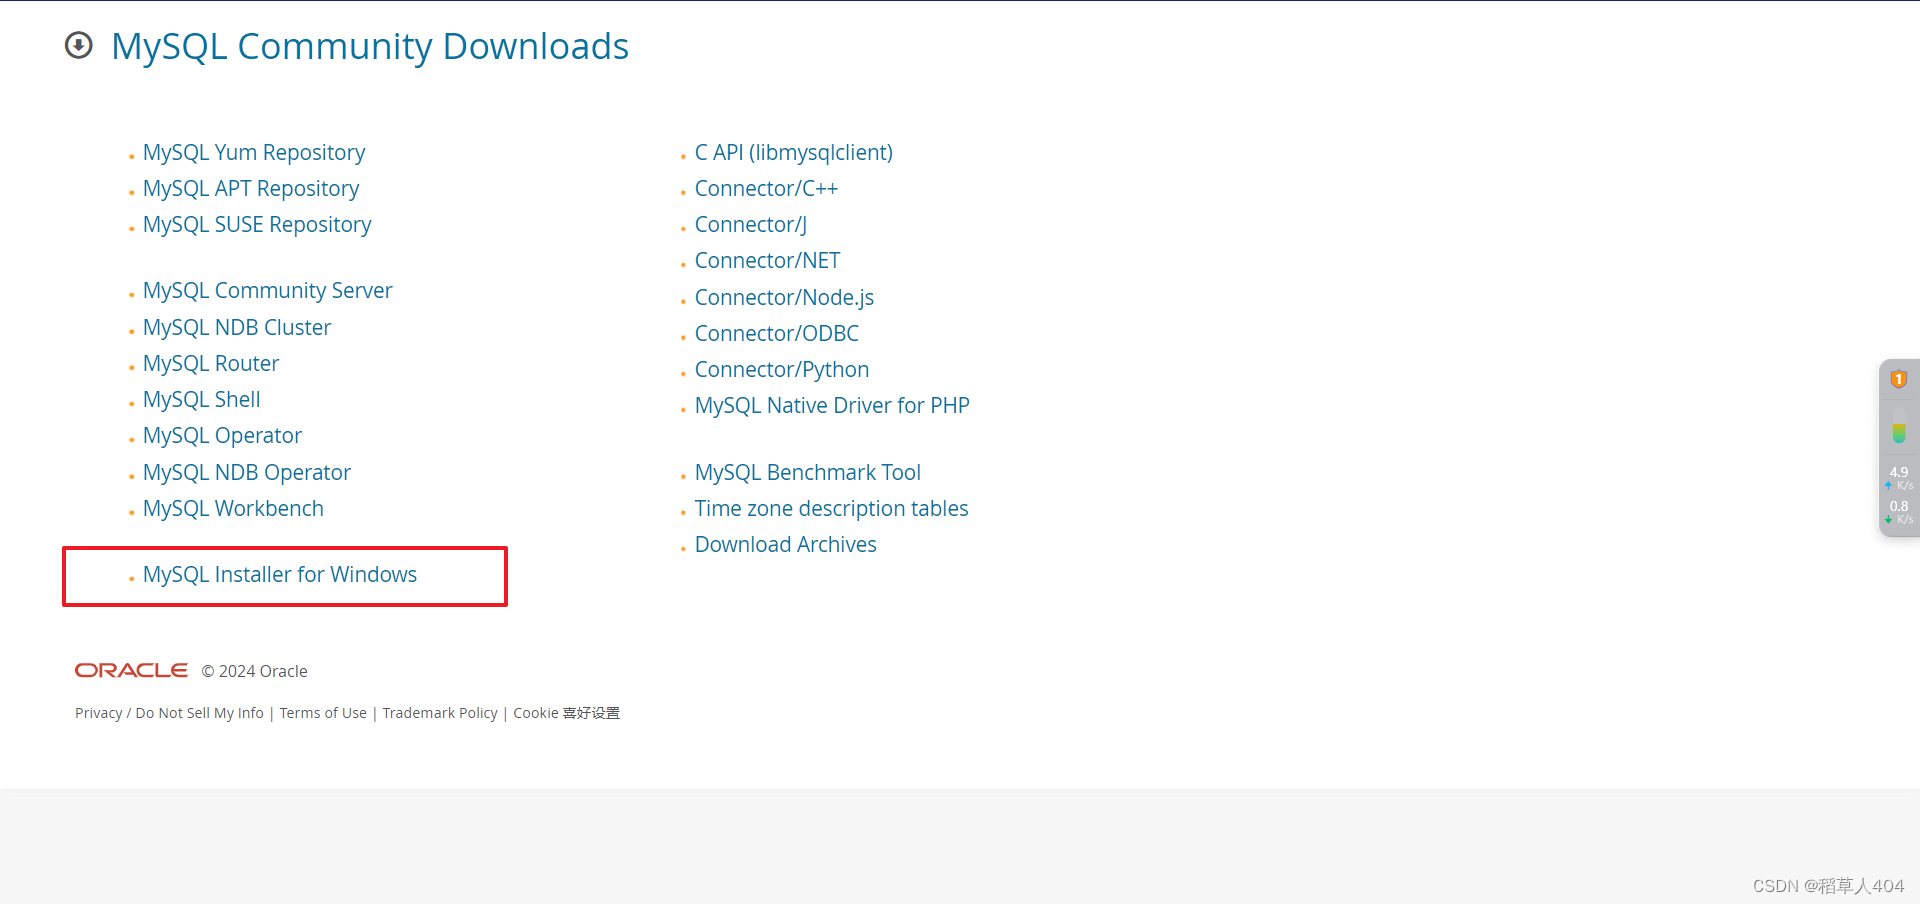Screen dimensions: 1920x904
Task: Open MySQL Yum Repository
Action: [254, 153]
